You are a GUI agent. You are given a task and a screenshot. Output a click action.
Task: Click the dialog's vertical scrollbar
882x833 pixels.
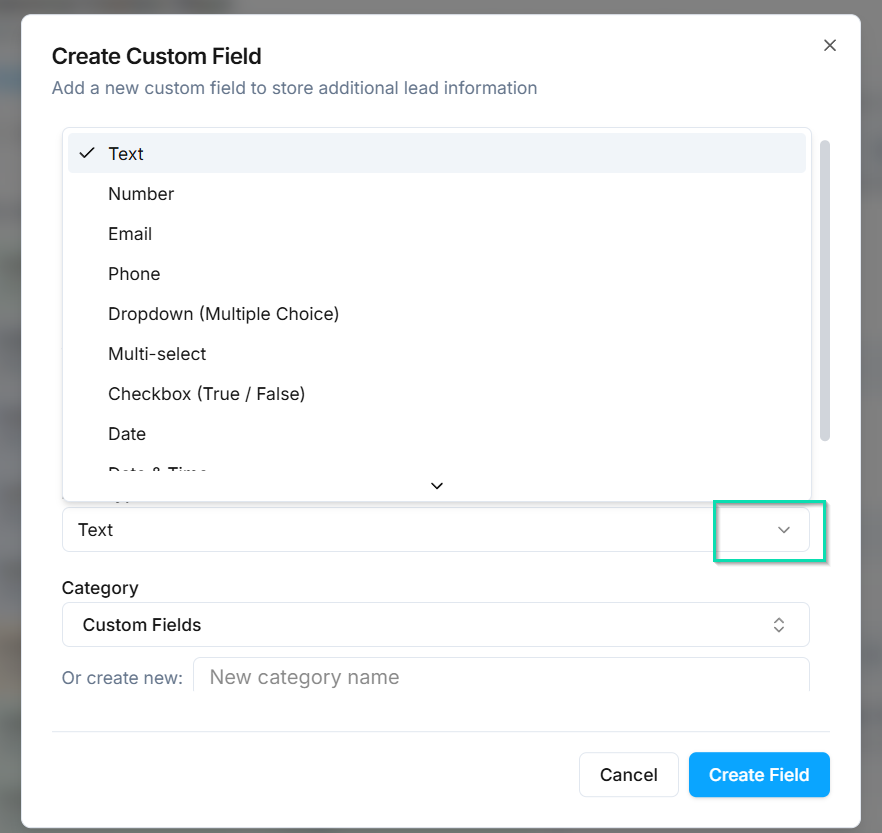tap(825, 290)
